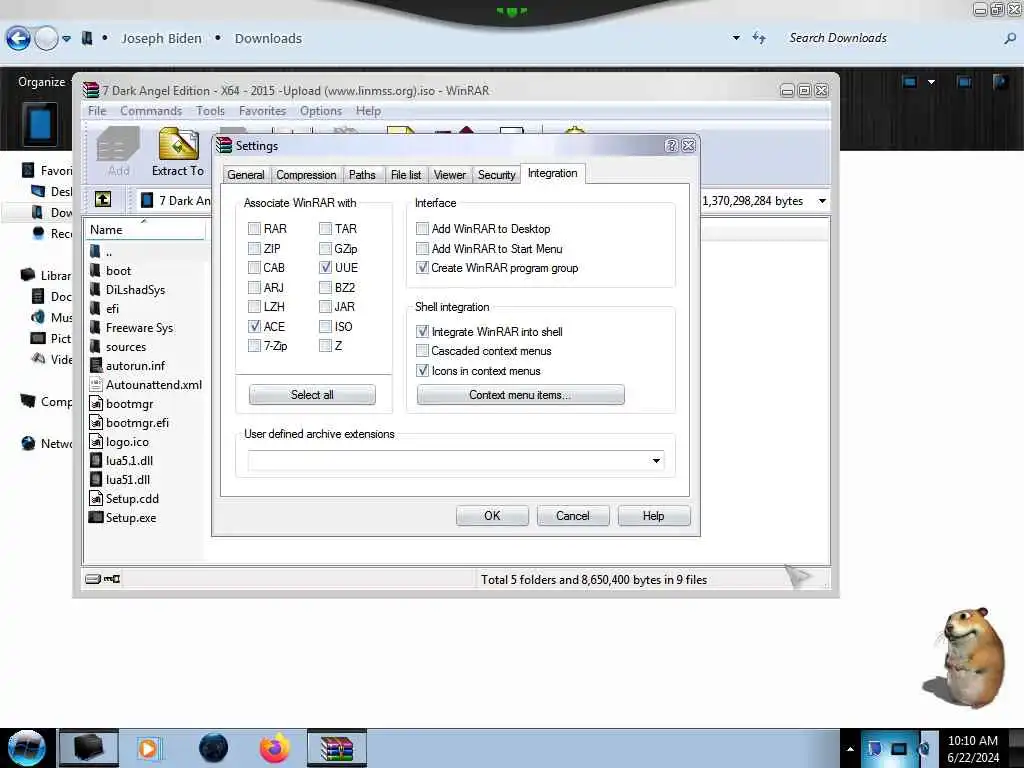Open the WinRAR Options menu
Image resolution: width=1024 pixels, height=768 pixels.
point(321,110)
